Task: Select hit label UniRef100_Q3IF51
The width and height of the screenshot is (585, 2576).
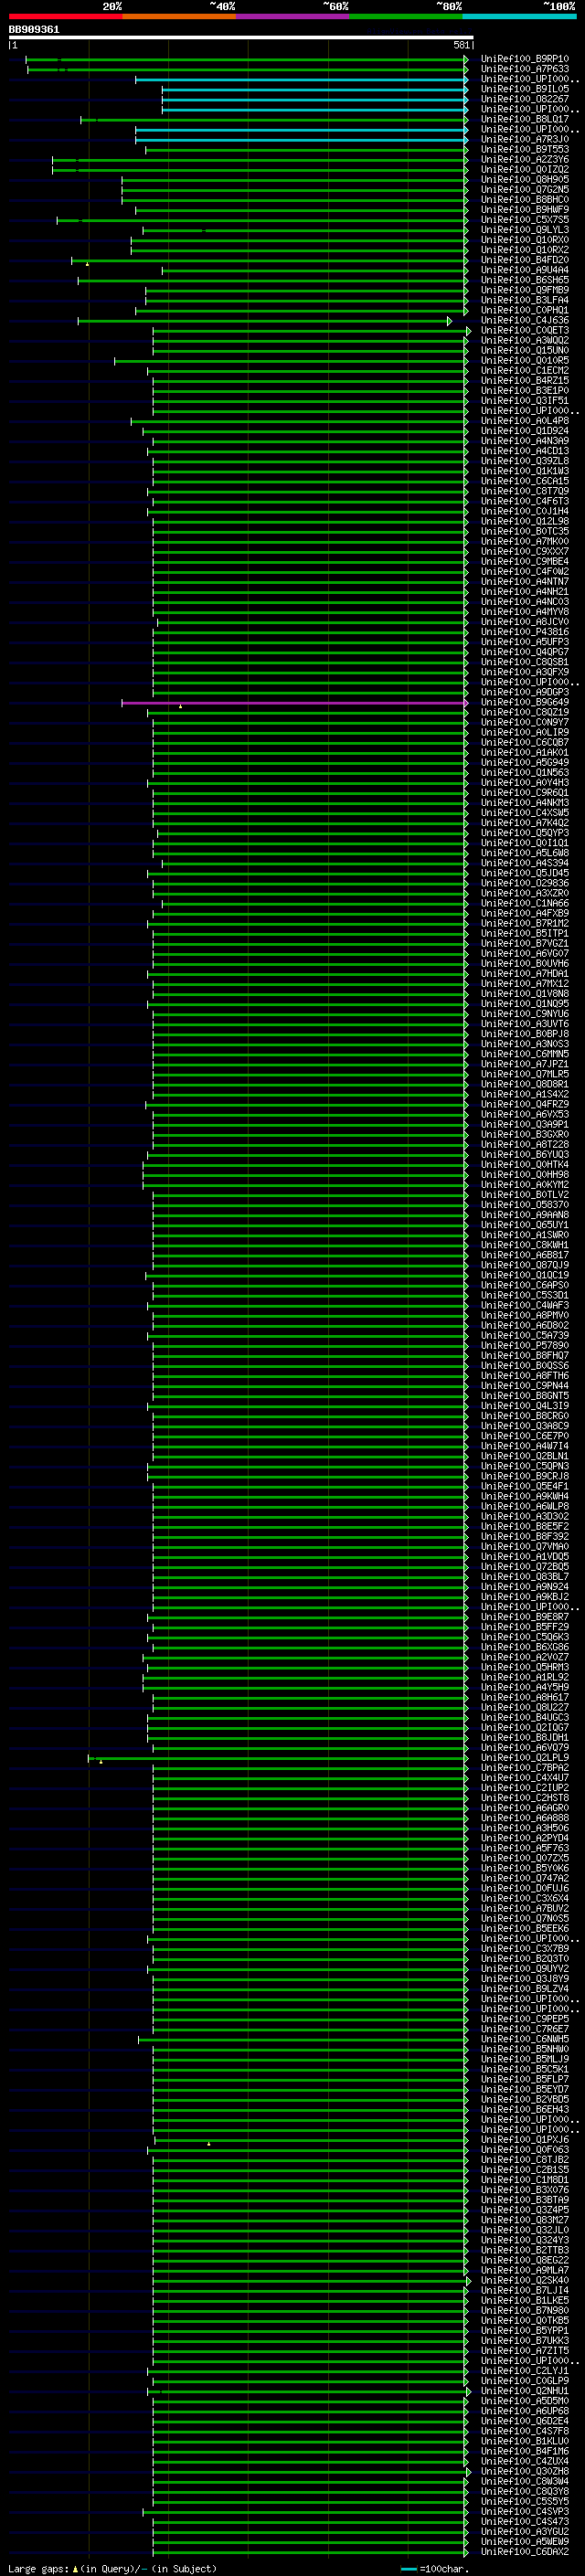Action: [524, 401]
